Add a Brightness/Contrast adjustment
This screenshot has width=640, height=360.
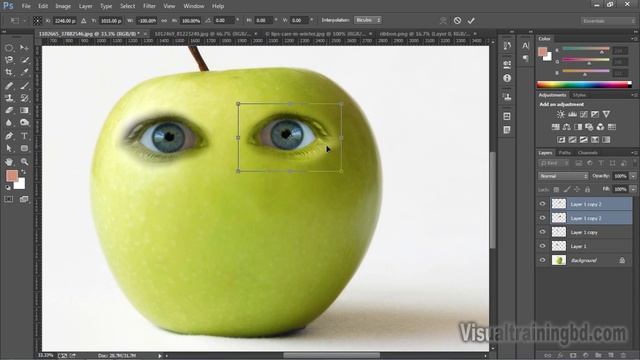point(561,114)
